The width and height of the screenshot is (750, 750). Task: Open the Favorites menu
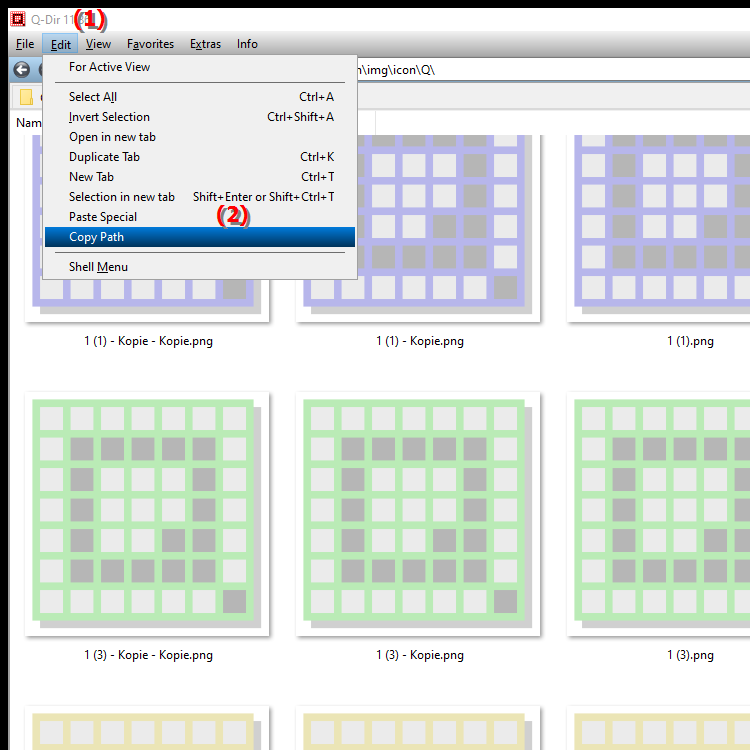tap(150, 44)
